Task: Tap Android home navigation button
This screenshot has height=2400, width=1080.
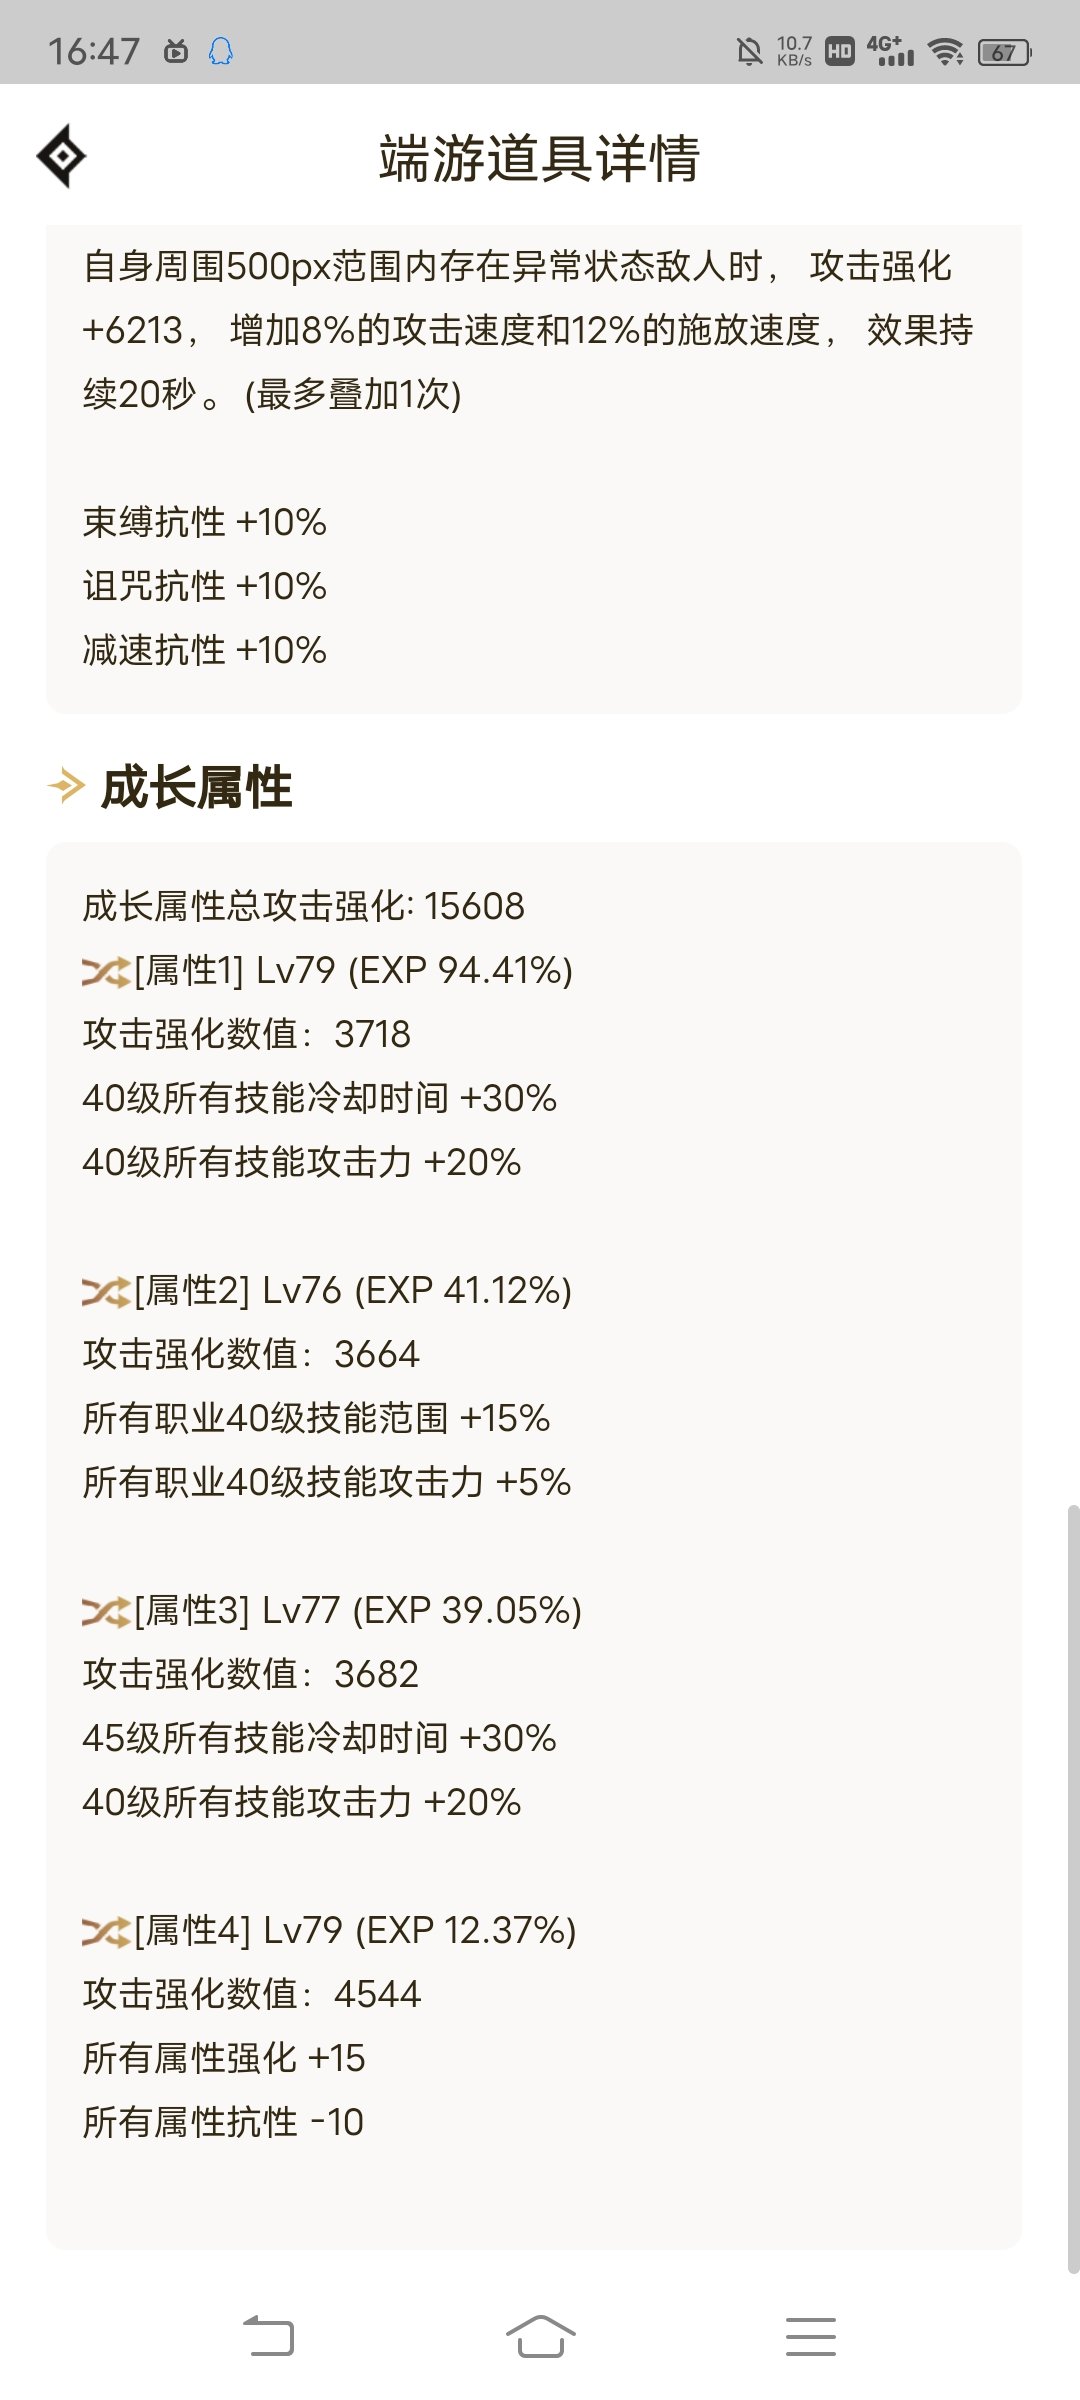Action: (540, 2336)
